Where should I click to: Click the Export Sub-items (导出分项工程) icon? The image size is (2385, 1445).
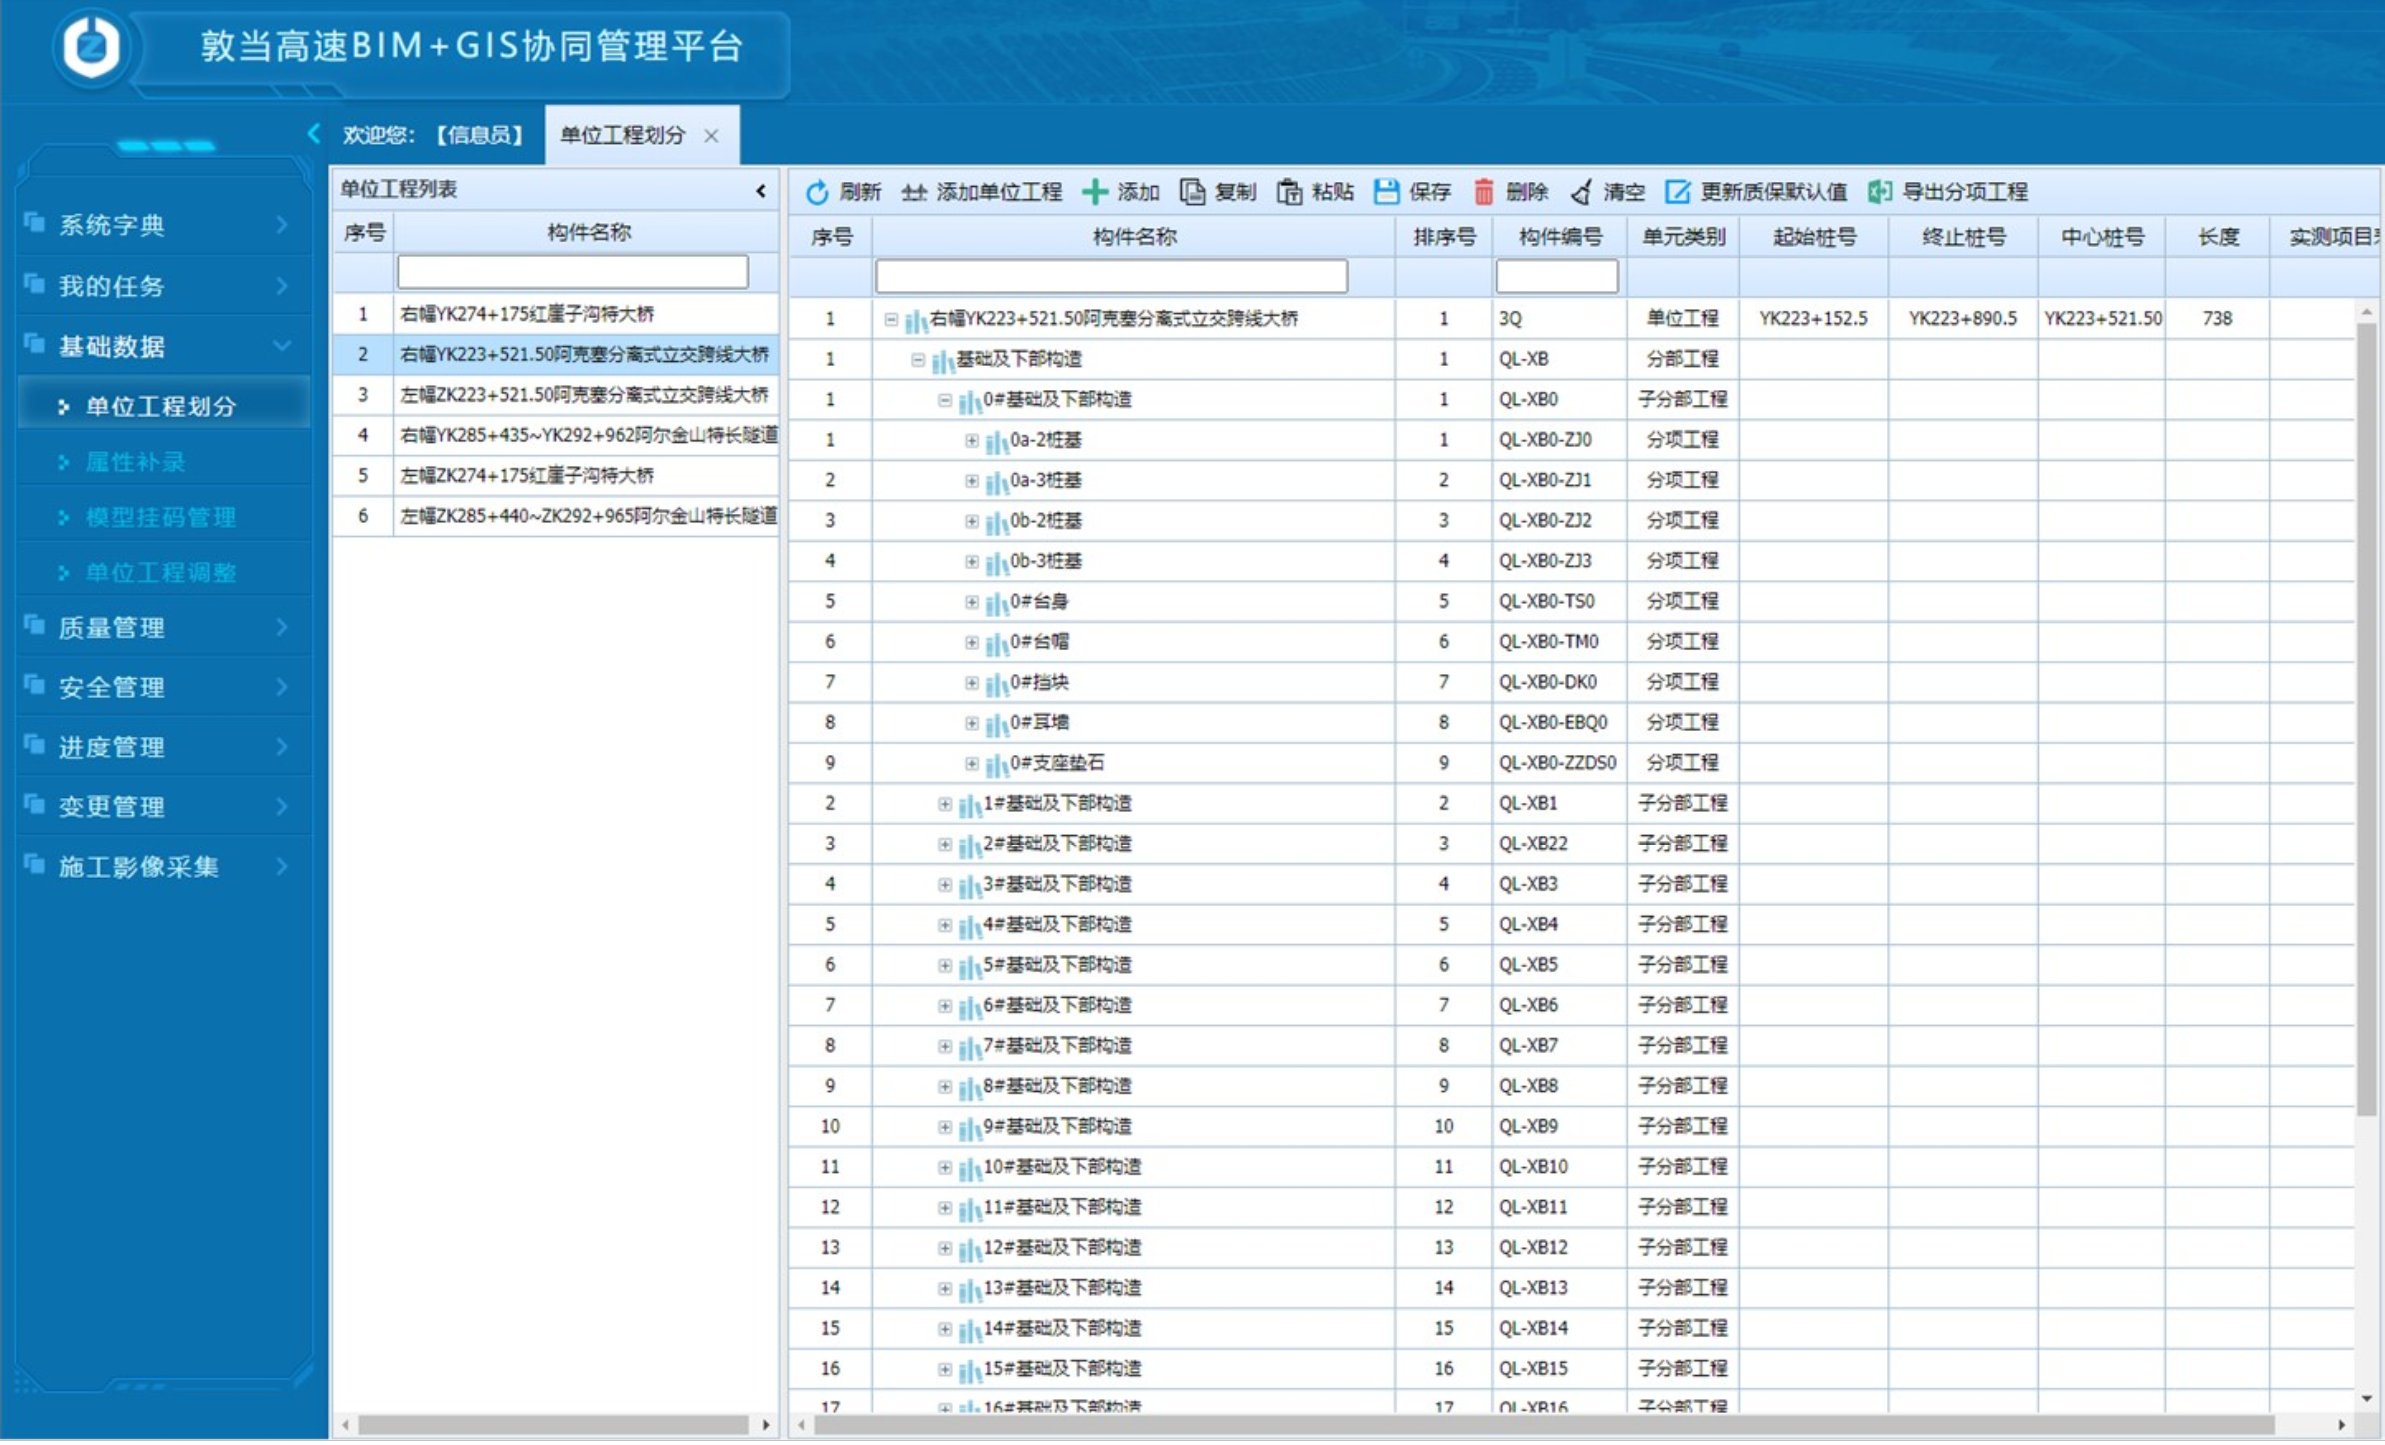[1880, 192]
